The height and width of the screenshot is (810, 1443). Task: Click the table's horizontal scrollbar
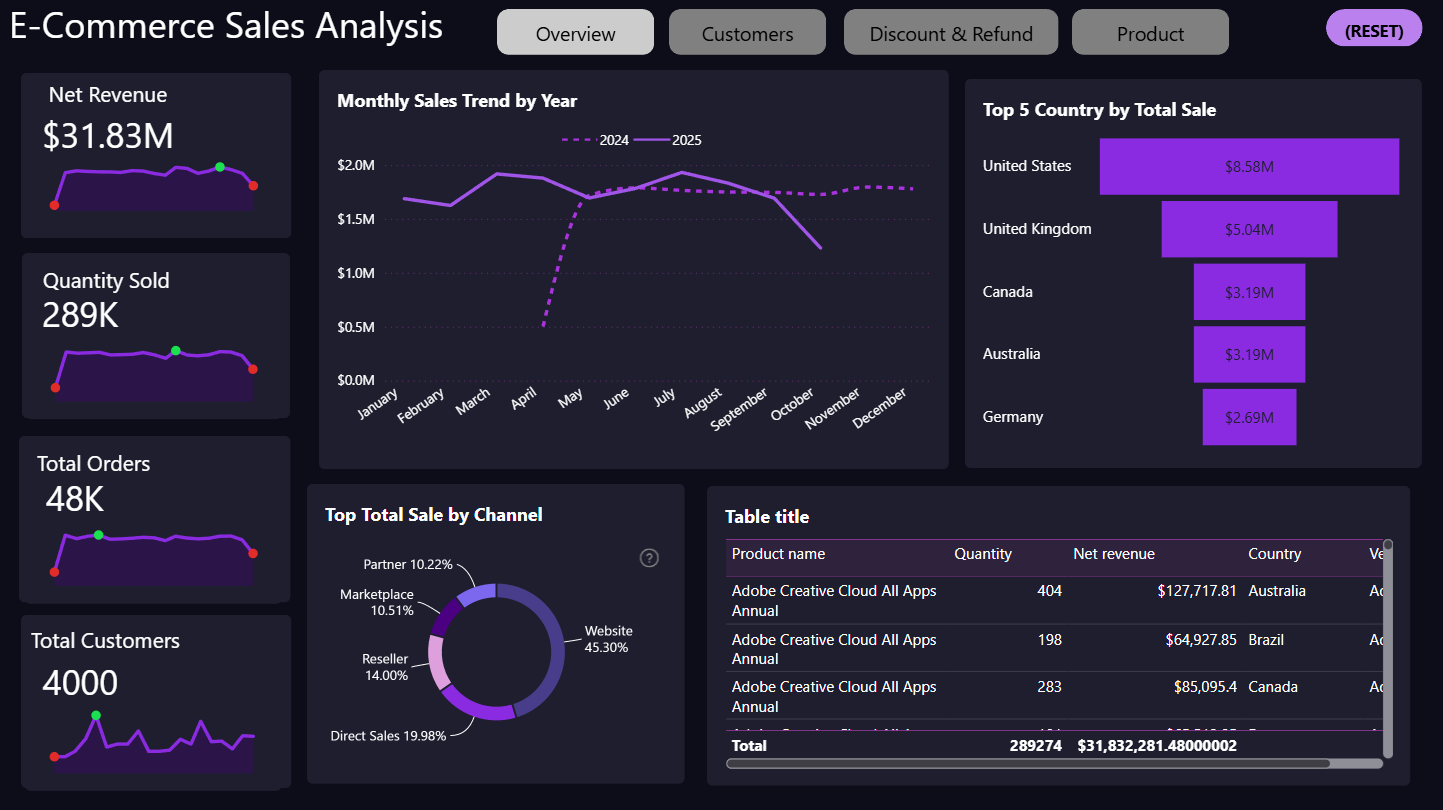(x=1028, y=763)
